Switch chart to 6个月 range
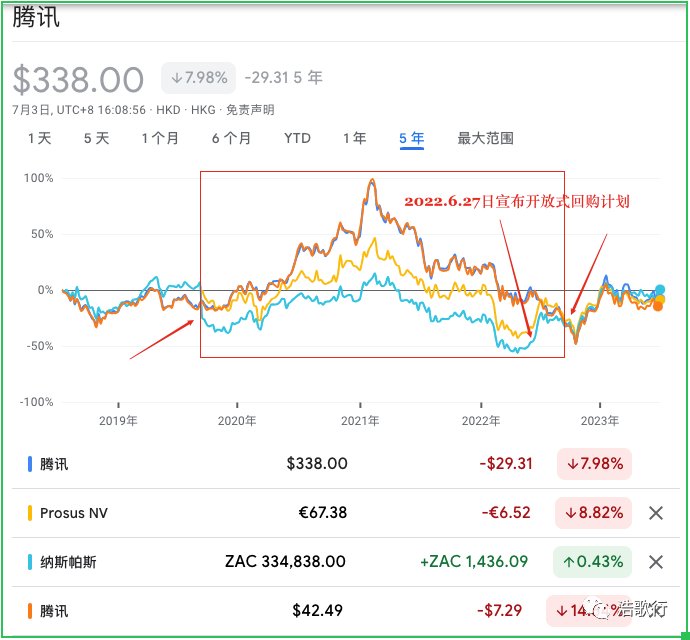Image resolution: width=690 pixels, height=640 pixels. tap(231, 139)
